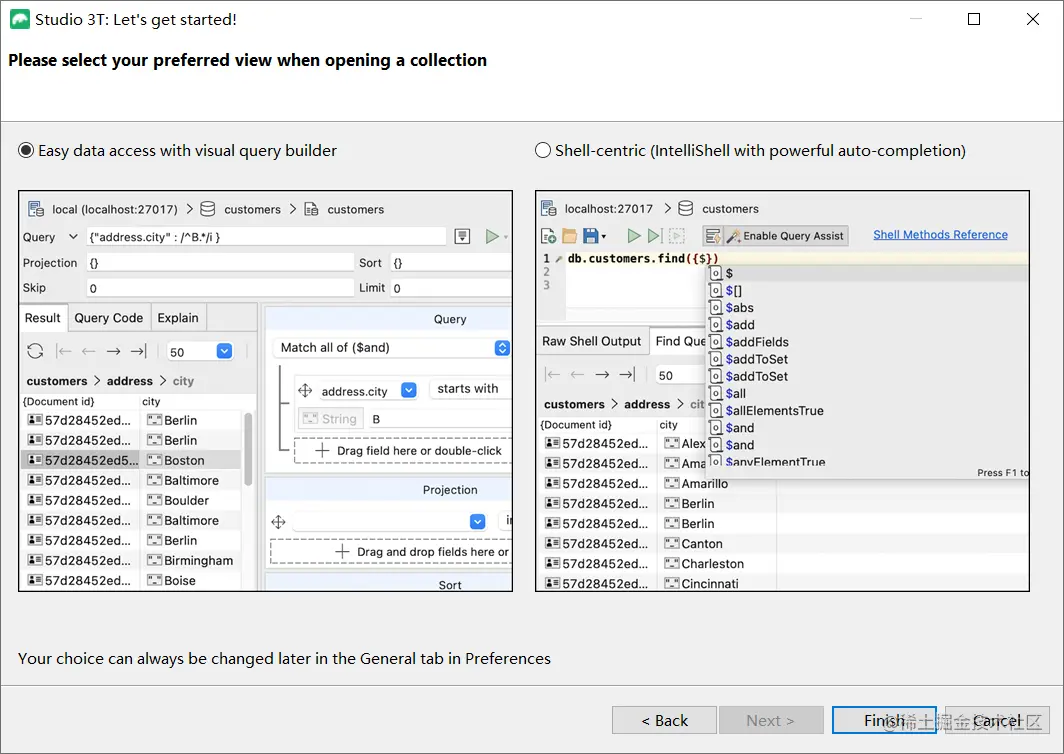The image size is (1064, 754).
Task: Open the Raw Shell Output tab
Action: pos(591,341)
